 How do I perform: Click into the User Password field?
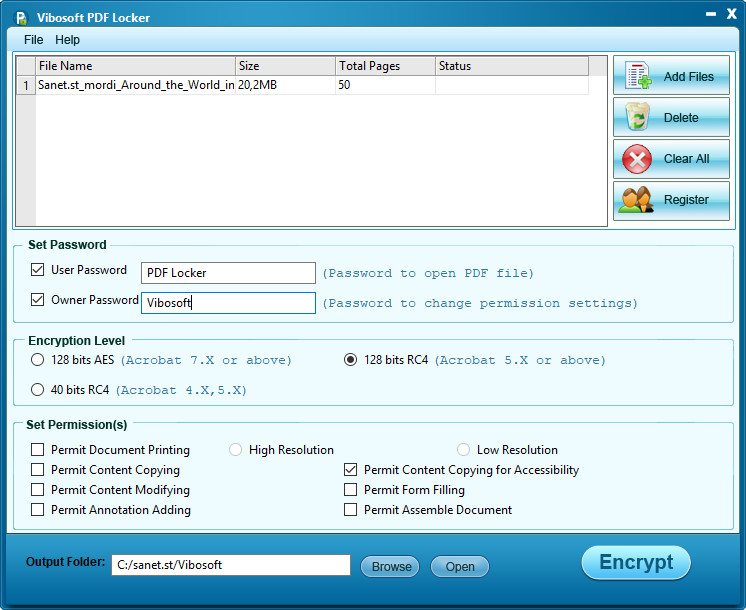[228, 273]
